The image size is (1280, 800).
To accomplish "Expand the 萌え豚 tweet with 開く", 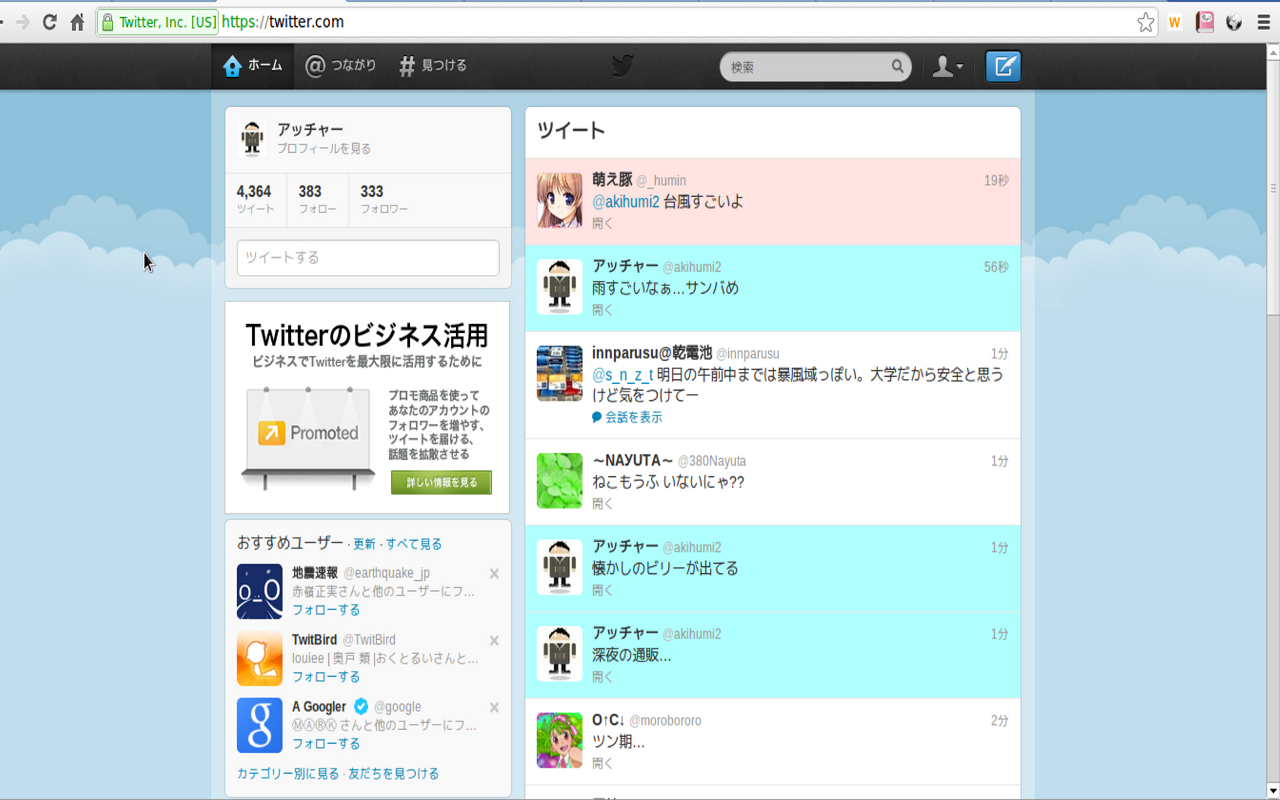I will point(603,223).
